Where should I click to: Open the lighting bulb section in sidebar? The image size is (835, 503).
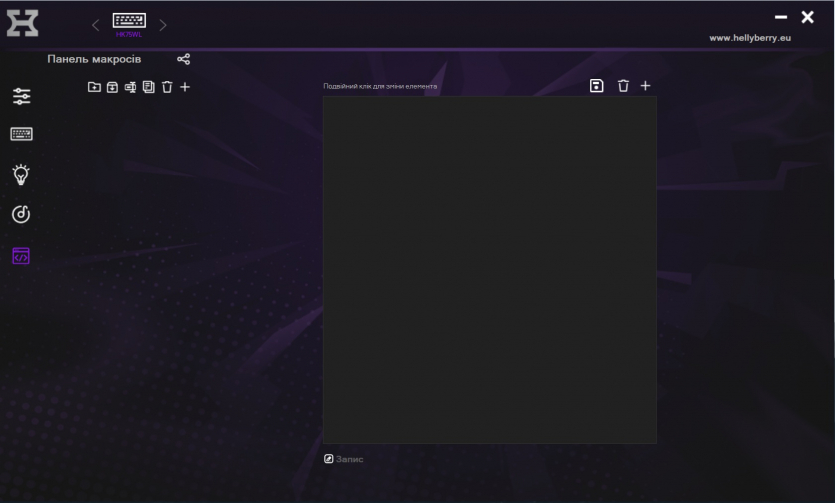coord(21,174)
